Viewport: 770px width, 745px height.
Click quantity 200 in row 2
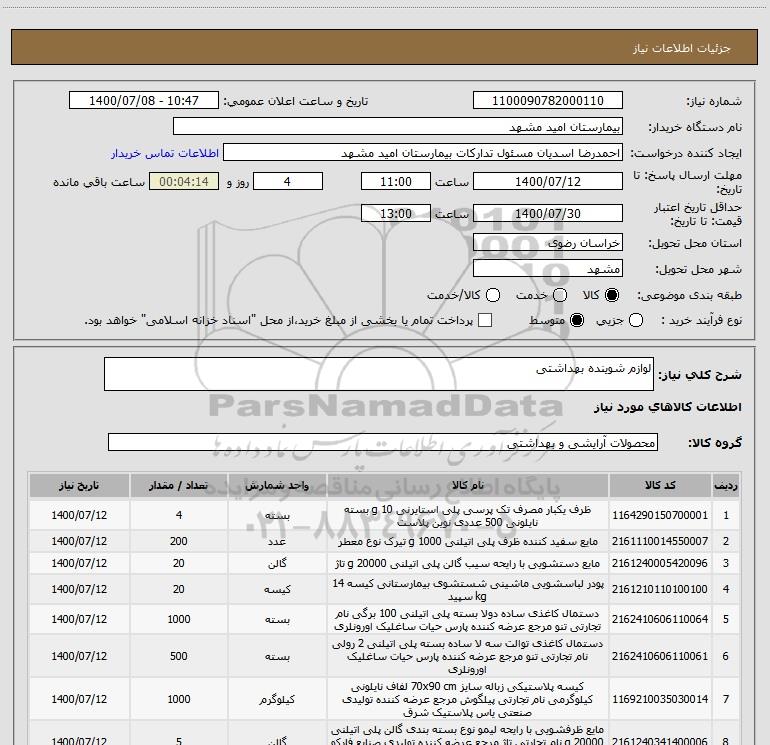click(x=179, y=541)
